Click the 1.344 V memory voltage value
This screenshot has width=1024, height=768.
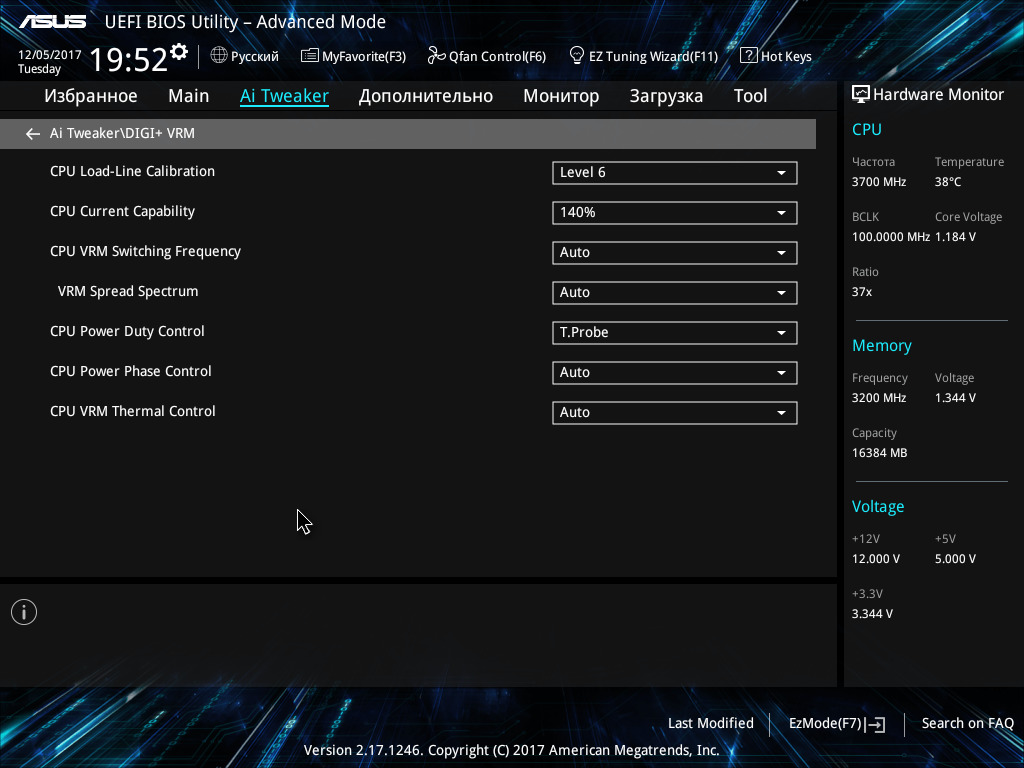click(955, 398)
